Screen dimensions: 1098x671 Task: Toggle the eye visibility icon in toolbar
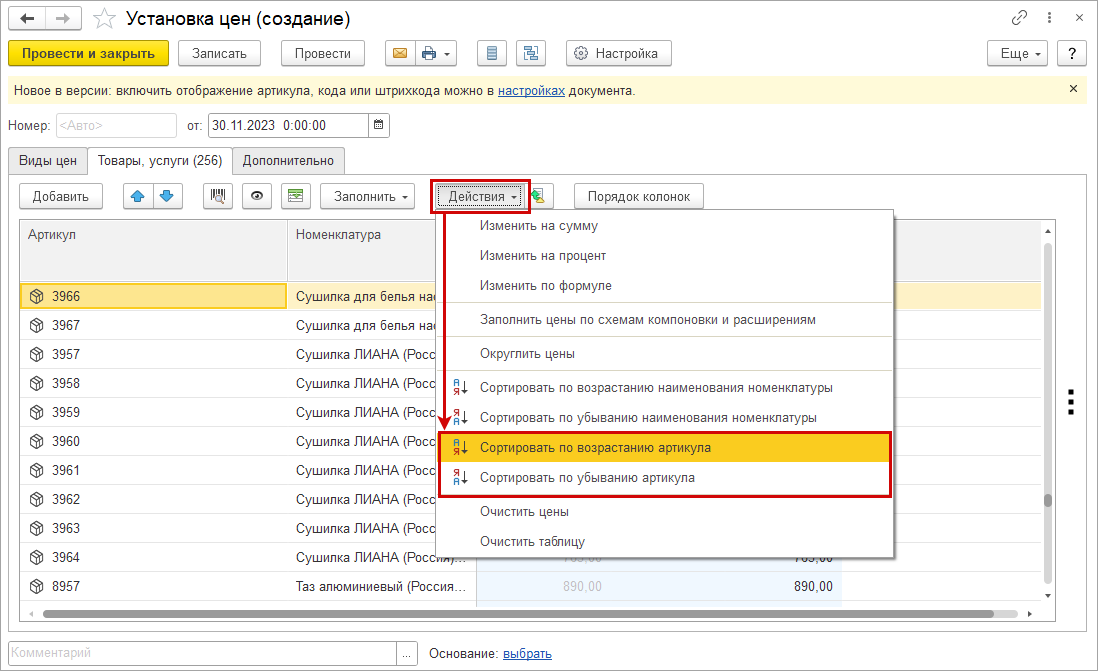257,196
